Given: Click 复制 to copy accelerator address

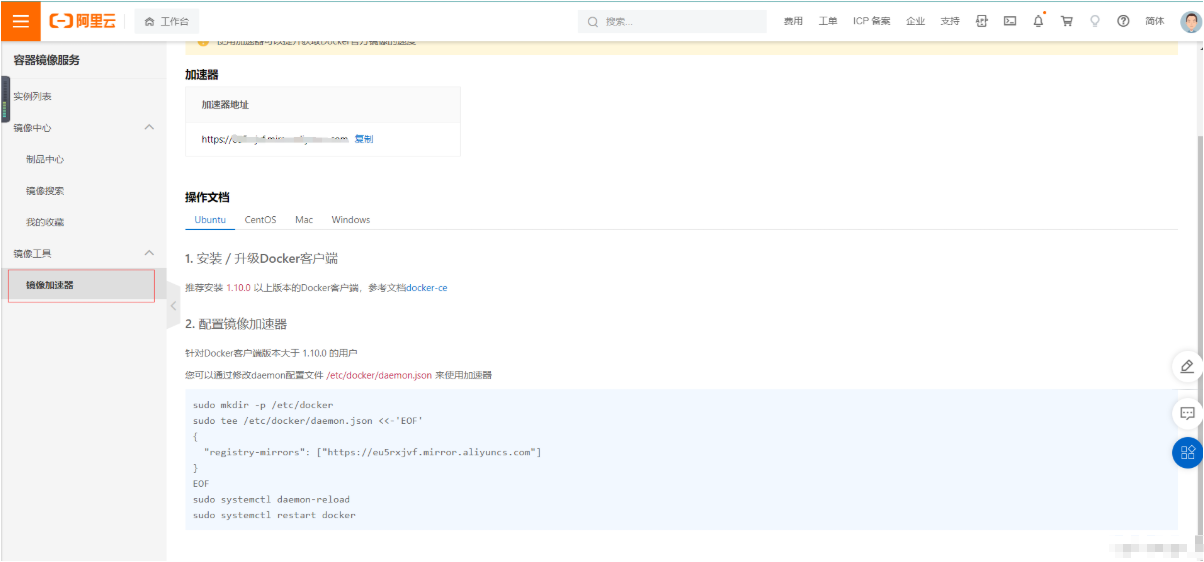Looking at the screenshot, I should (364, 140).
